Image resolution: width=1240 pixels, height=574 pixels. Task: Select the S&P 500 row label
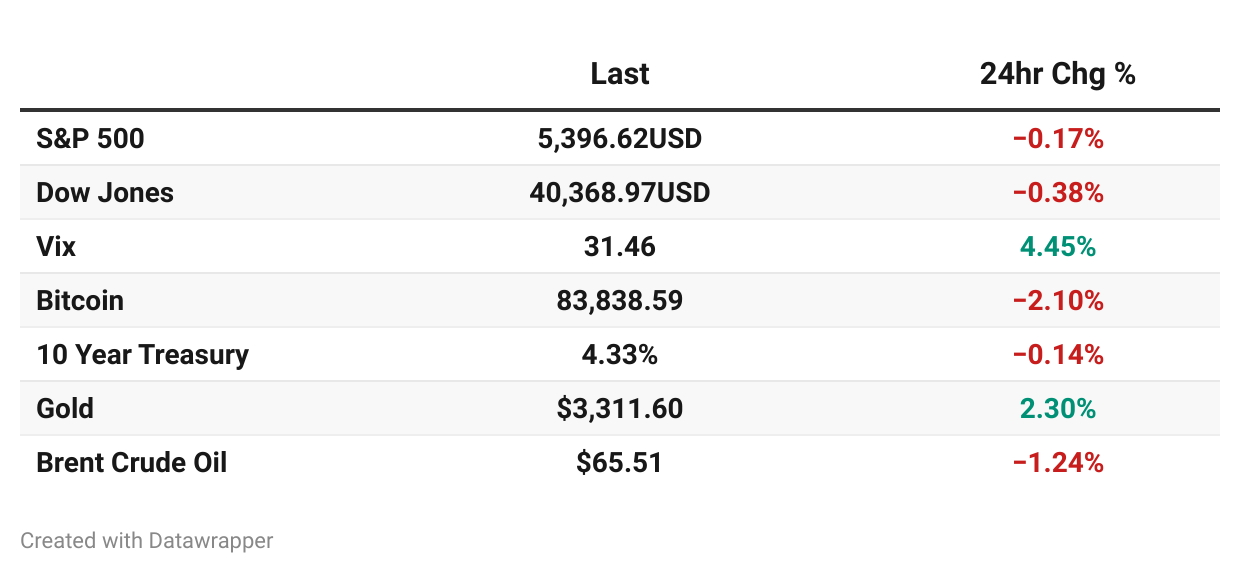(x=90, y=139)
